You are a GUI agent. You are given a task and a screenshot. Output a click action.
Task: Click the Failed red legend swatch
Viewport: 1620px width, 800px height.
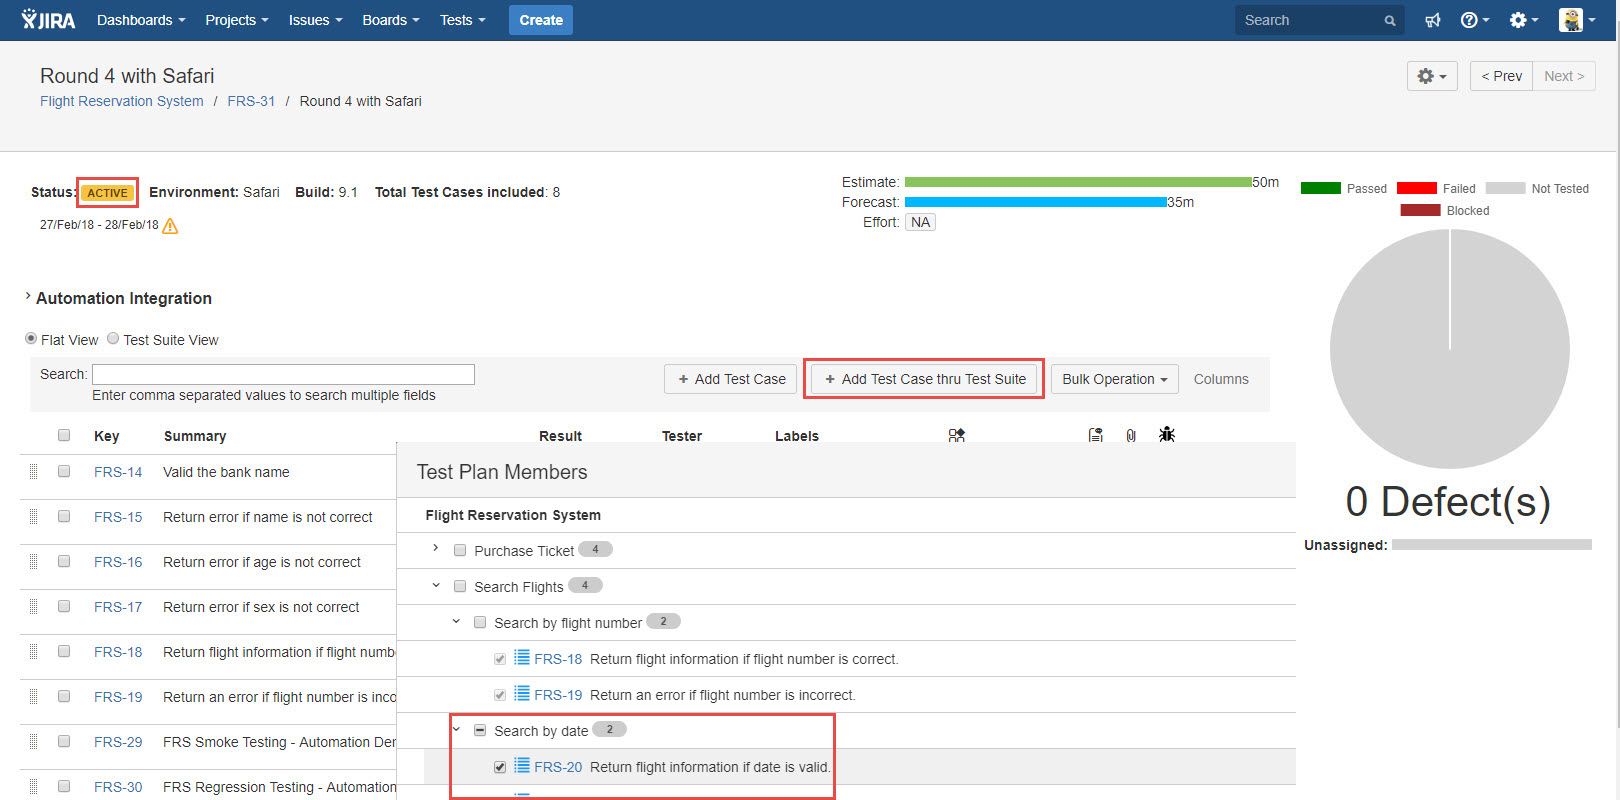click(1416, 188)
